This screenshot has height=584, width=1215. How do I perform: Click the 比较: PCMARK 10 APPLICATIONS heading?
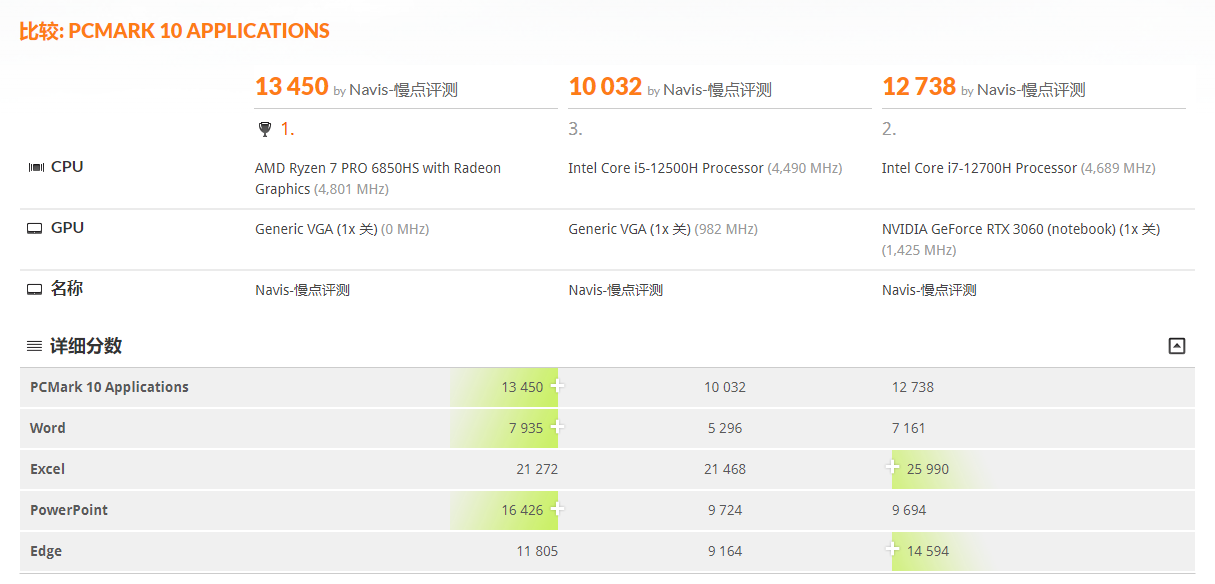(x=174, y=31)
